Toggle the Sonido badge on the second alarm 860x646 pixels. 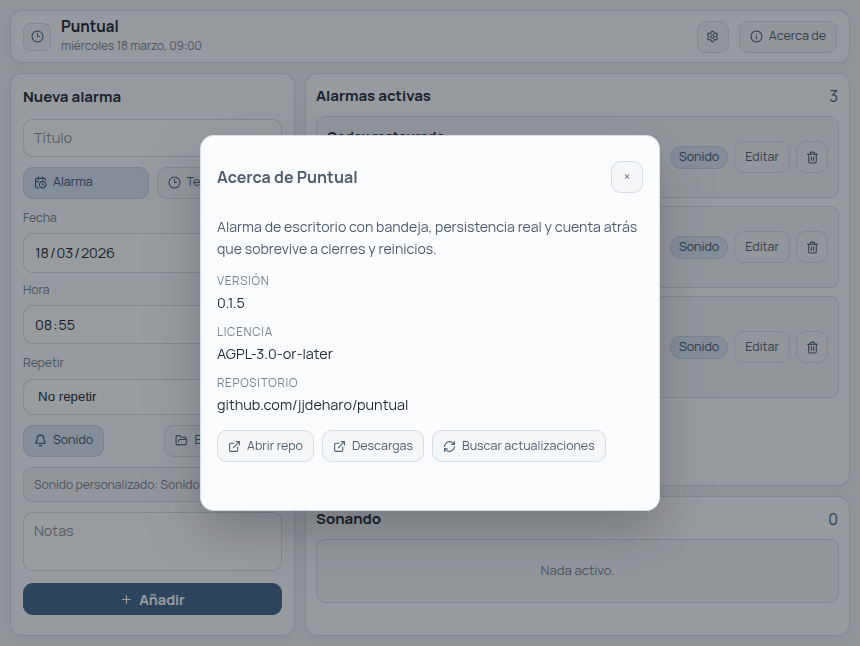coord(699,247)
